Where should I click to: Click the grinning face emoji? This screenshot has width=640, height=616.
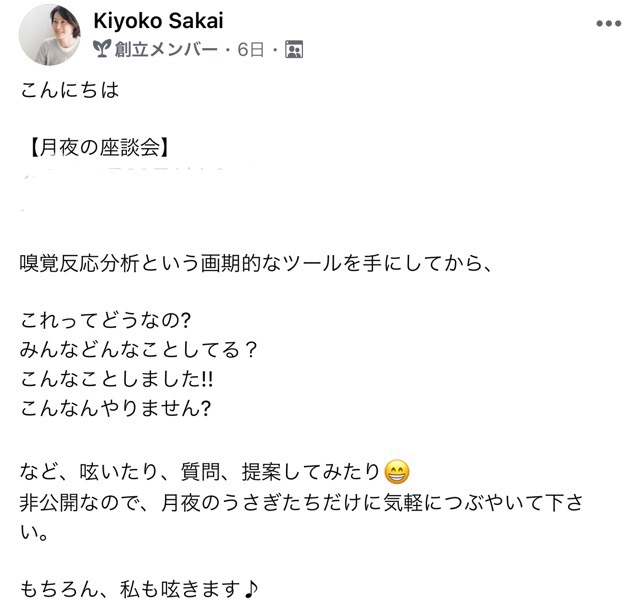point(397,470)
